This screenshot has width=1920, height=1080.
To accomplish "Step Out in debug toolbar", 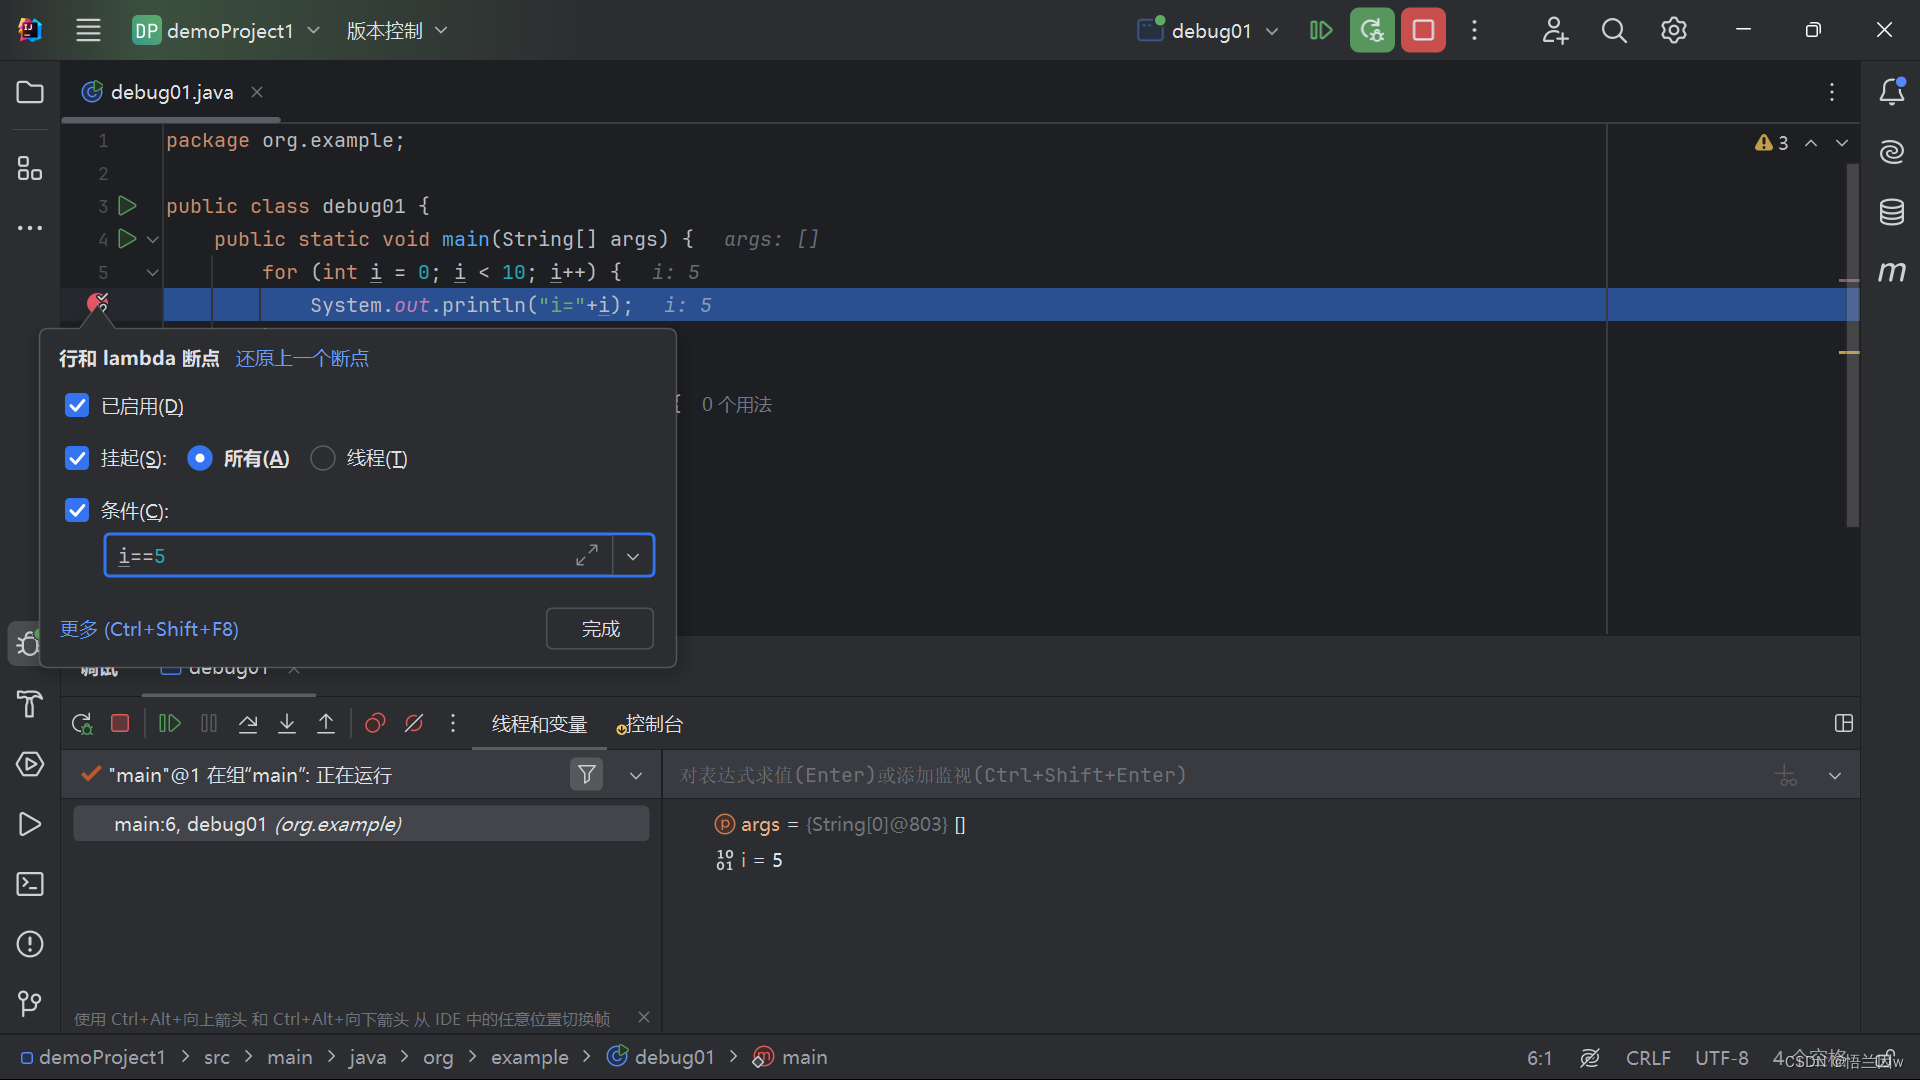I will (x=326, y=723).
